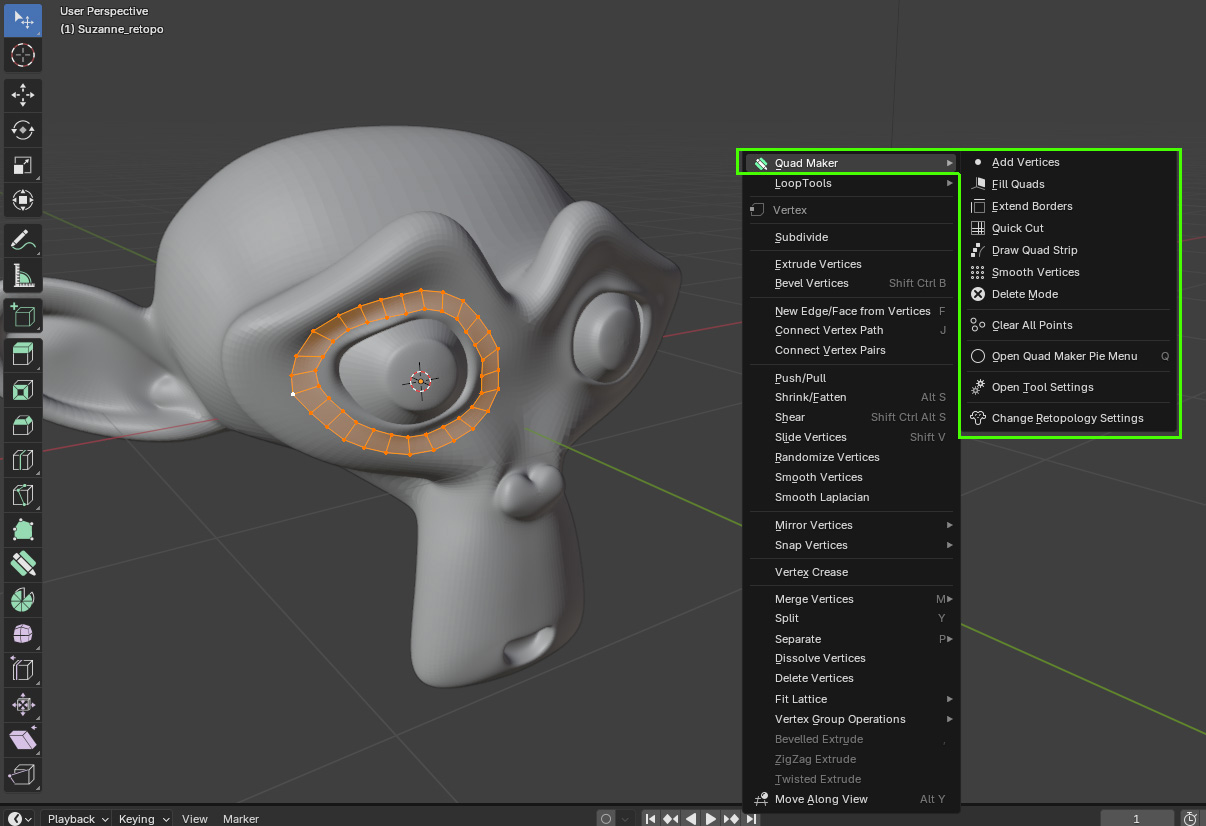Choose Extend Borders
Viewport: 1206px width, 826px height.
click(1069, 206)
